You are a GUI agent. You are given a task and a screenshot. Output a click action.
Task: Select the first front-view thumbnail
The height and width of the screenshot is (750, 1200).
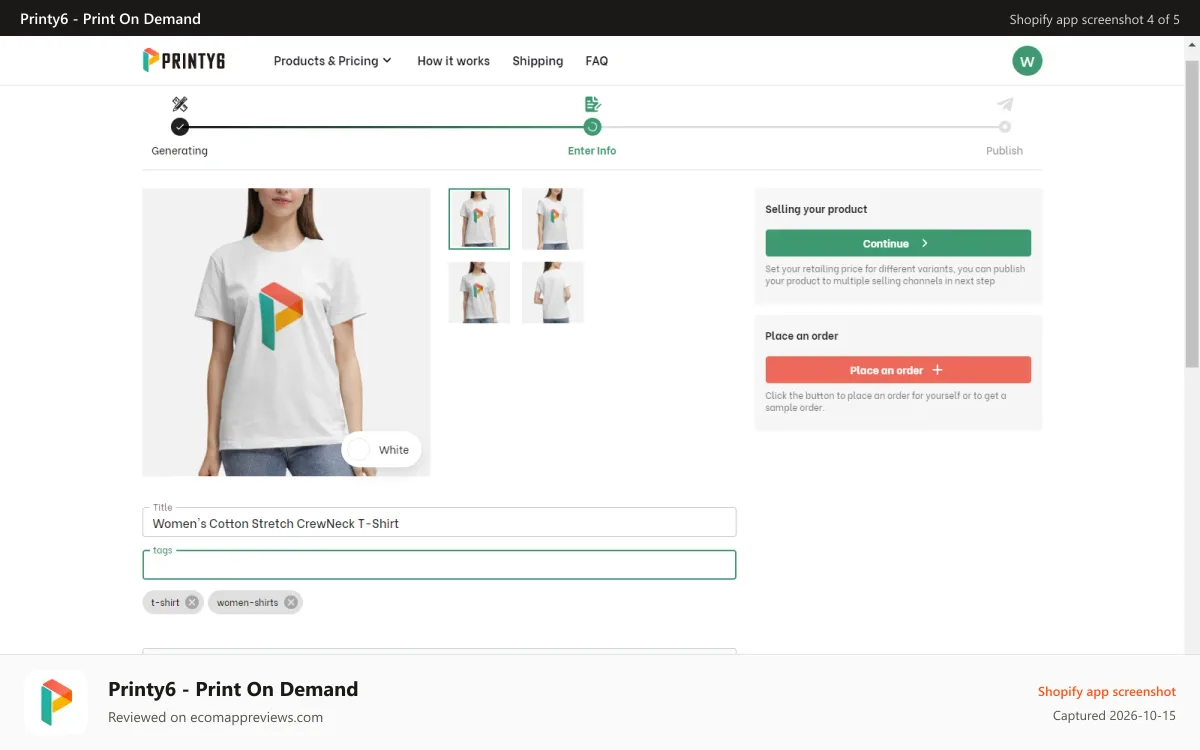pos(479,219)
